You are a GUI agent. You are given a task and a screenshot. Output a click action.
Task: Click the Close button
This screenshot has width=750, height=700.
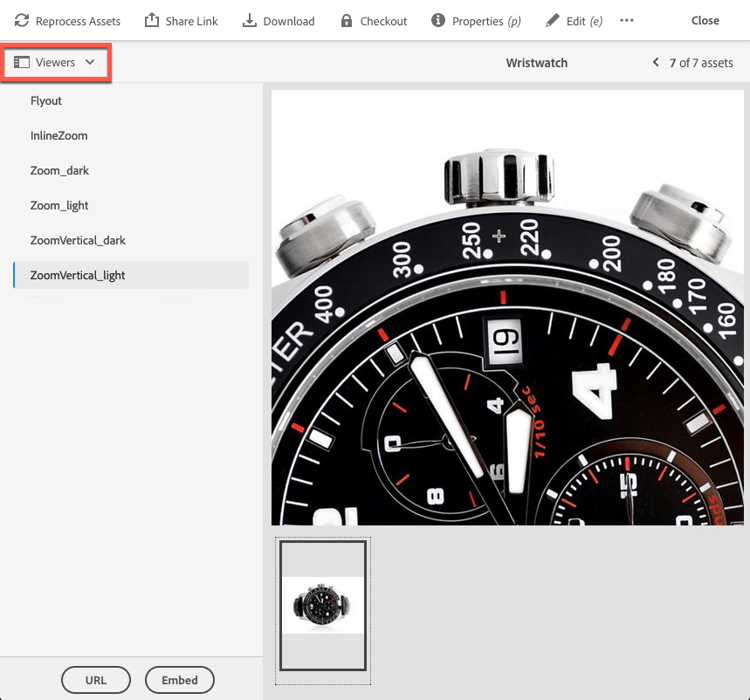[705, 21]
